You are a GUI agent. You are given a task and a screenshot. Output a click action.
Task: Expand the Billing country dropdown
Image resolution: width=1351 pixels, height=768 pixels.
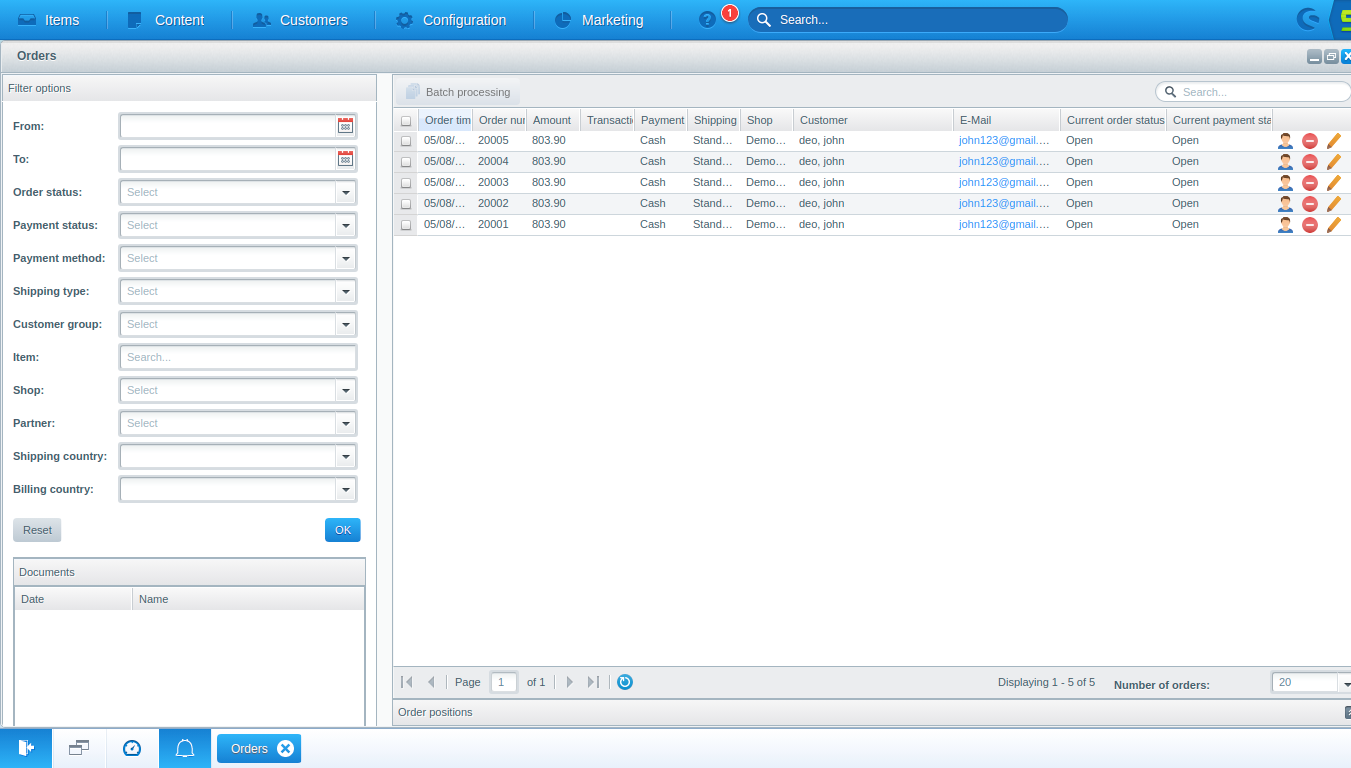point(346,489)
